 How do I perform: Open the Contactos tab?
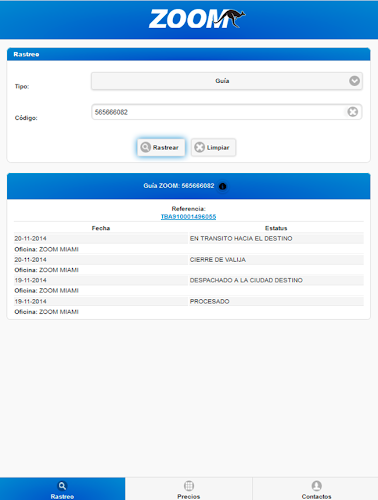click(316, 489)
